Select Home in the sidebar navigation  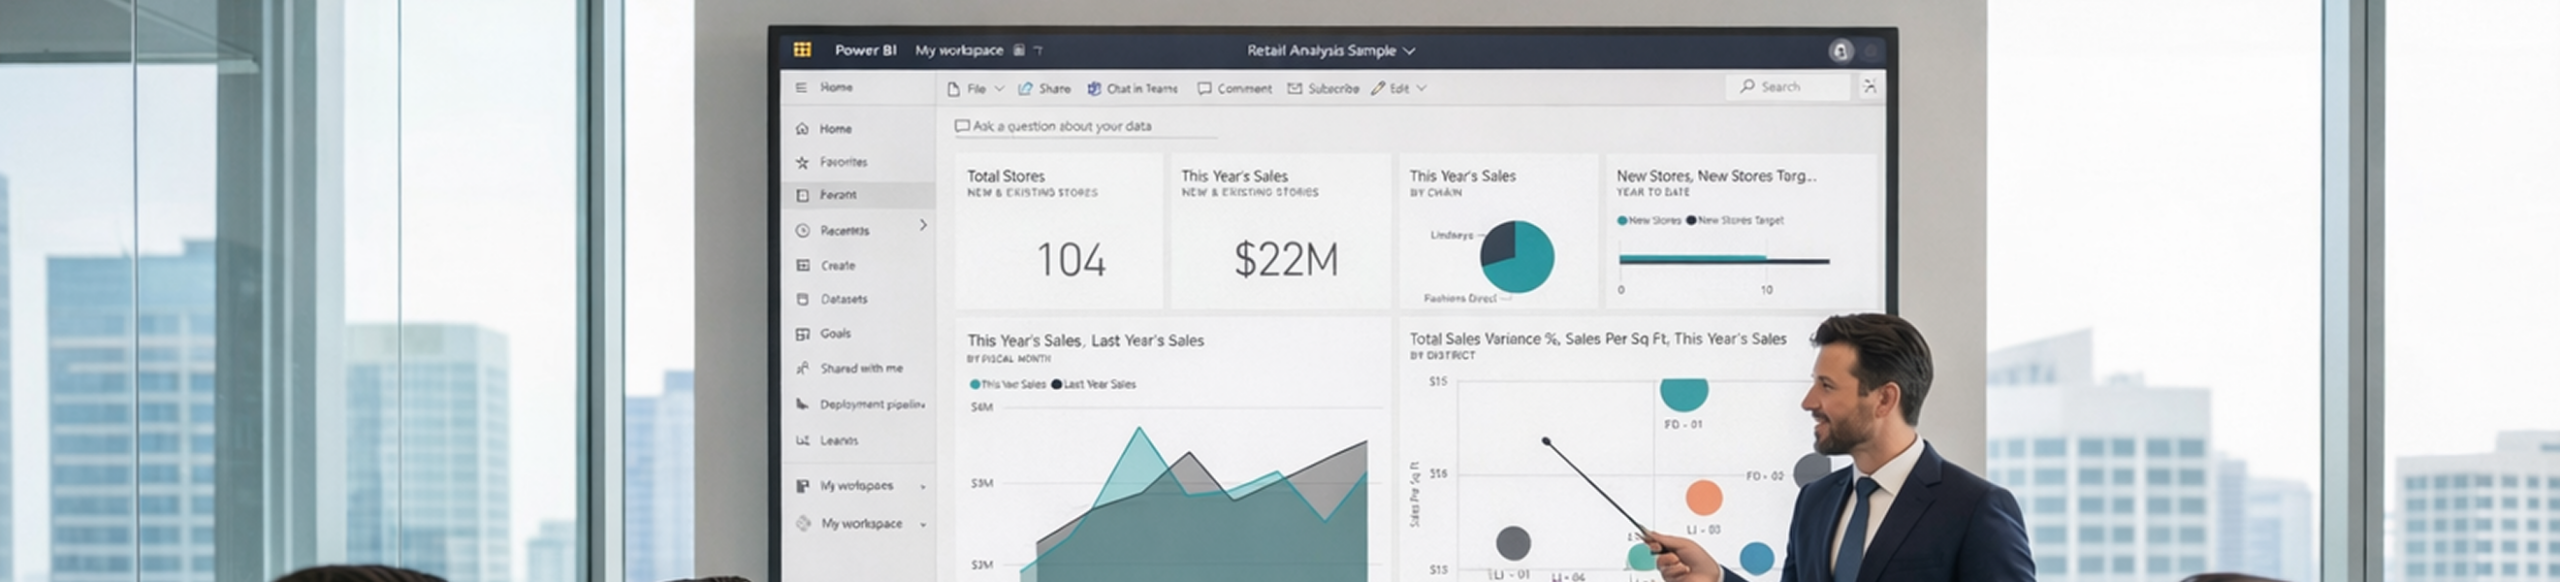click(835, 129)
